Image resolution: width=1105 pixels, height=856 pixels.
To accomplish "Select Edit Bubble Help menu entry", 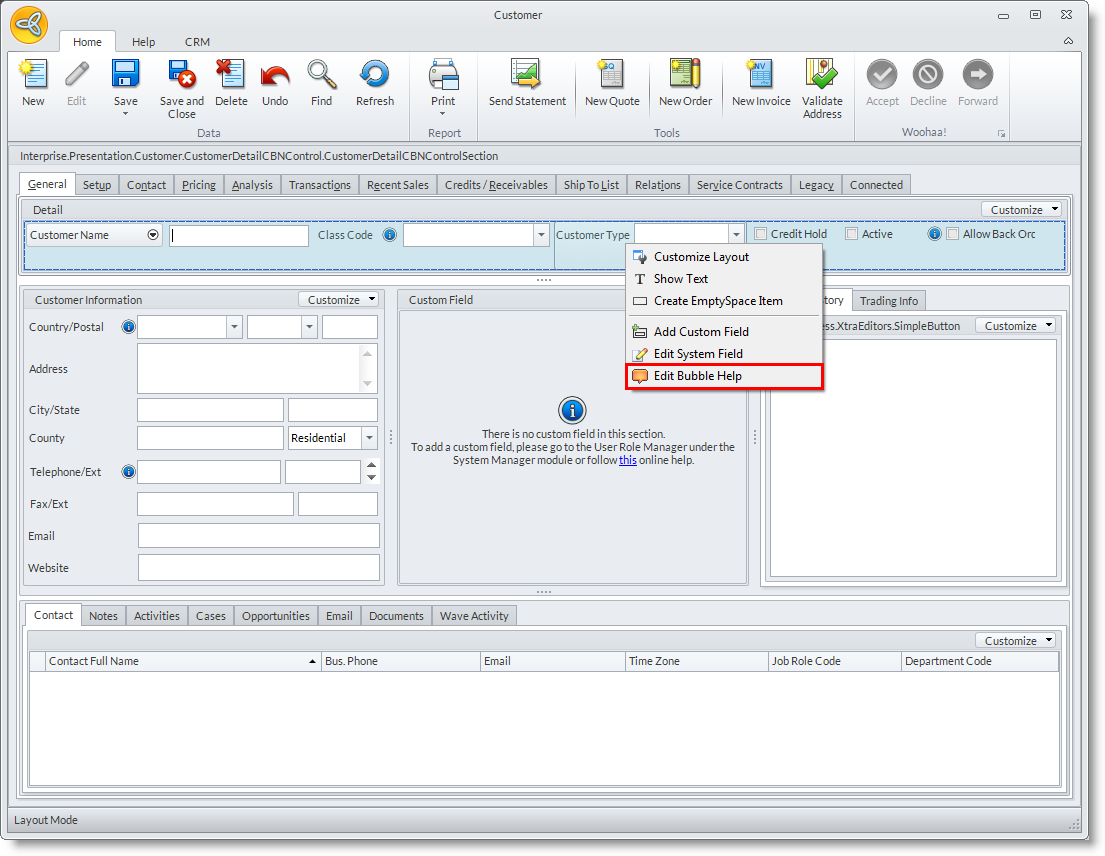I will [x=697, y=376].
